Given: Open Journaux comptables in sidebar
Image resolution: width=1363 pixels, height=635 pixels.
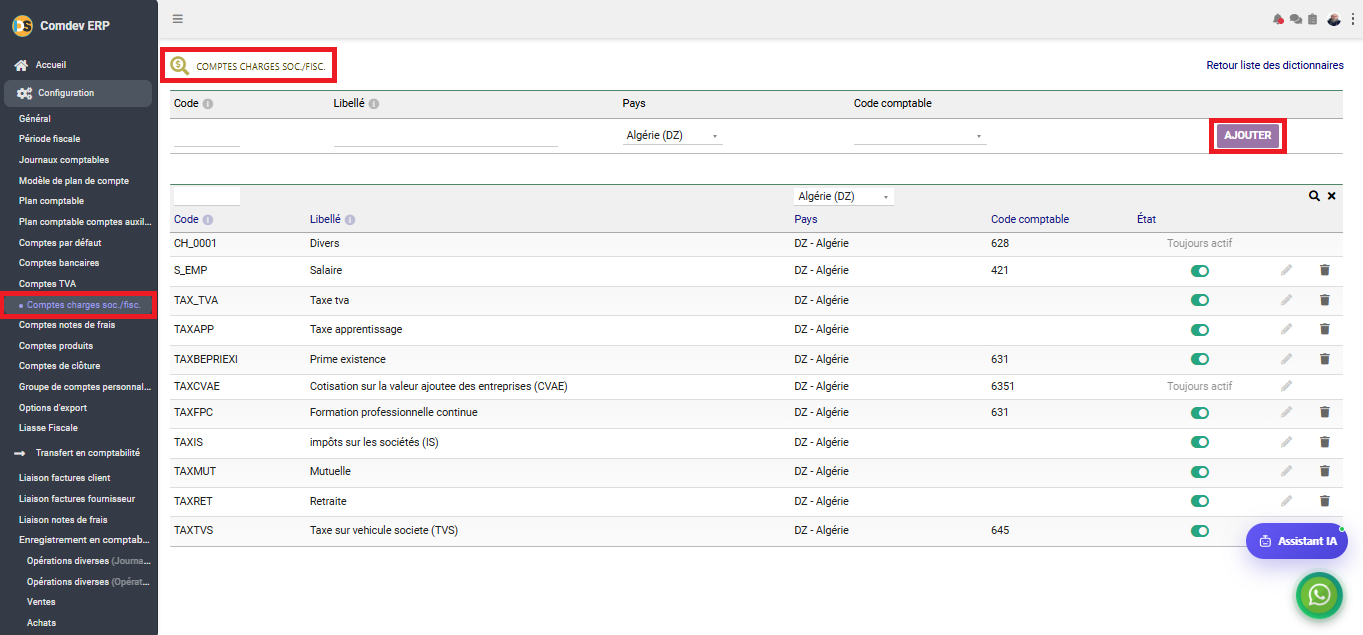Looking at the screenshot, I should tap(64, 160).
